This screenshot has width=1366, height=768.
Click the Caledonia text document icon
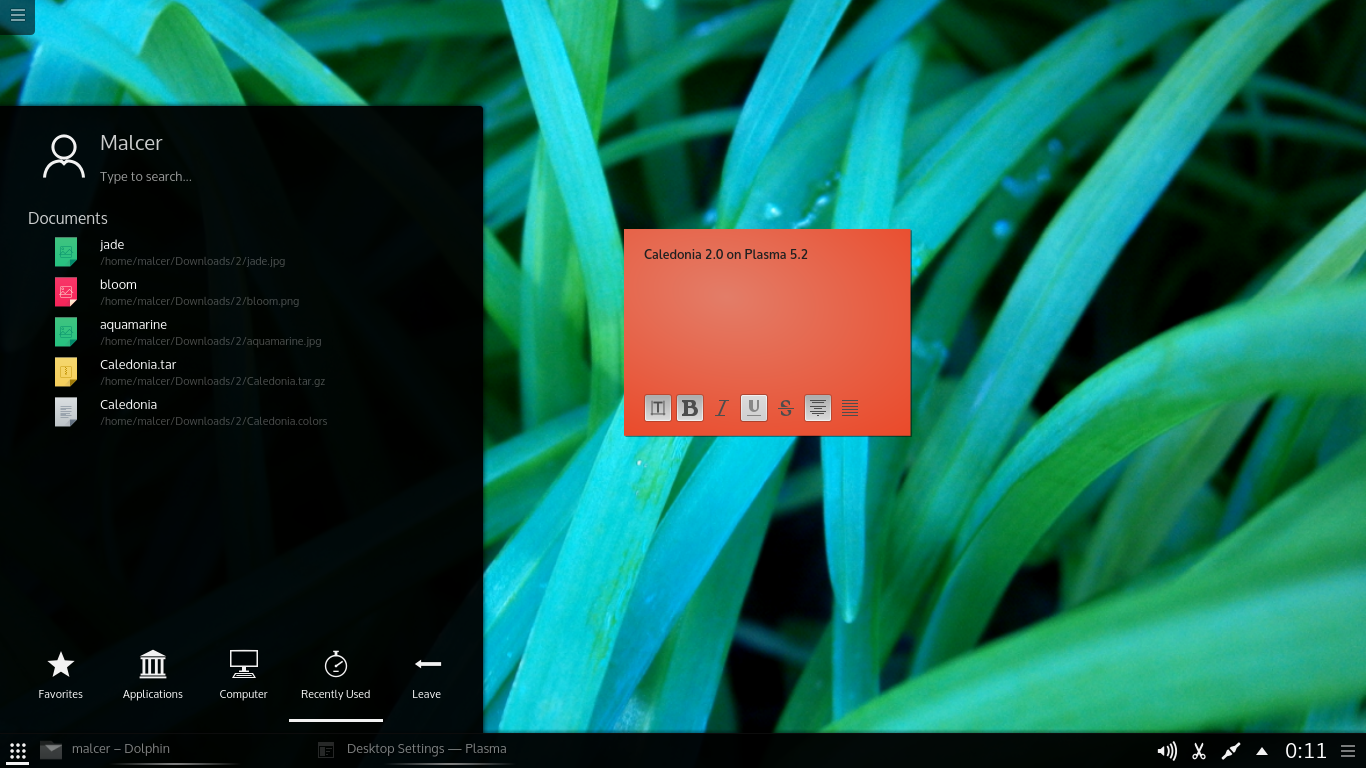tap(66, 412)
